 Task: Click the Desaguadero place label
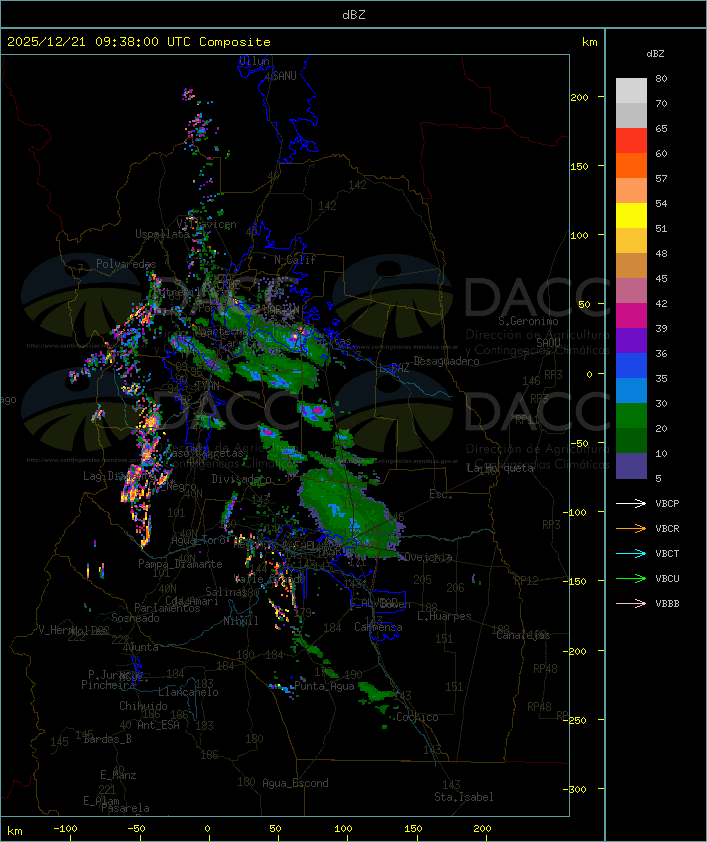pyautogui.click(x=447, y=361)
